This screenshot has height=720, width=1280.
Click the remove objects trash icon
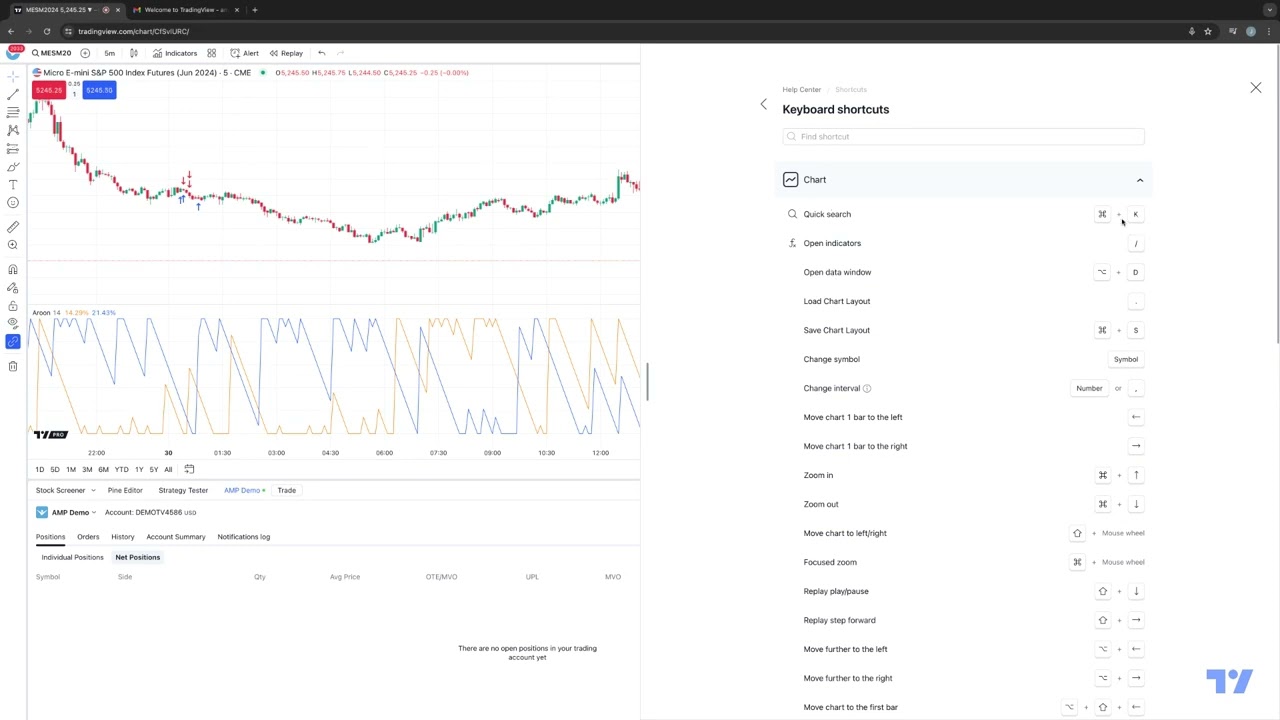tap(13, 366)
